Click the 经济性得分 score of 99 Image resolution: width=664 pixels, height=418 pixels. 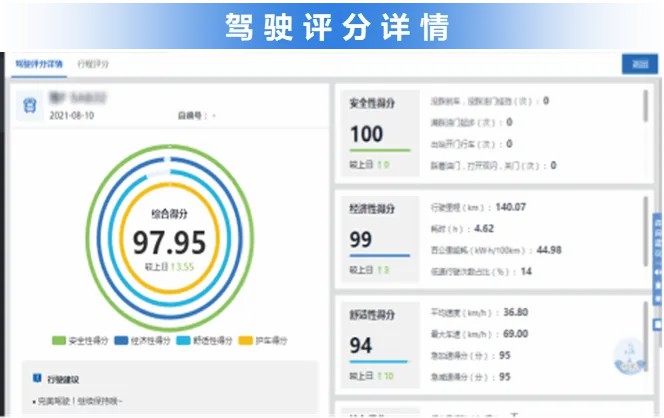point(361,240)
